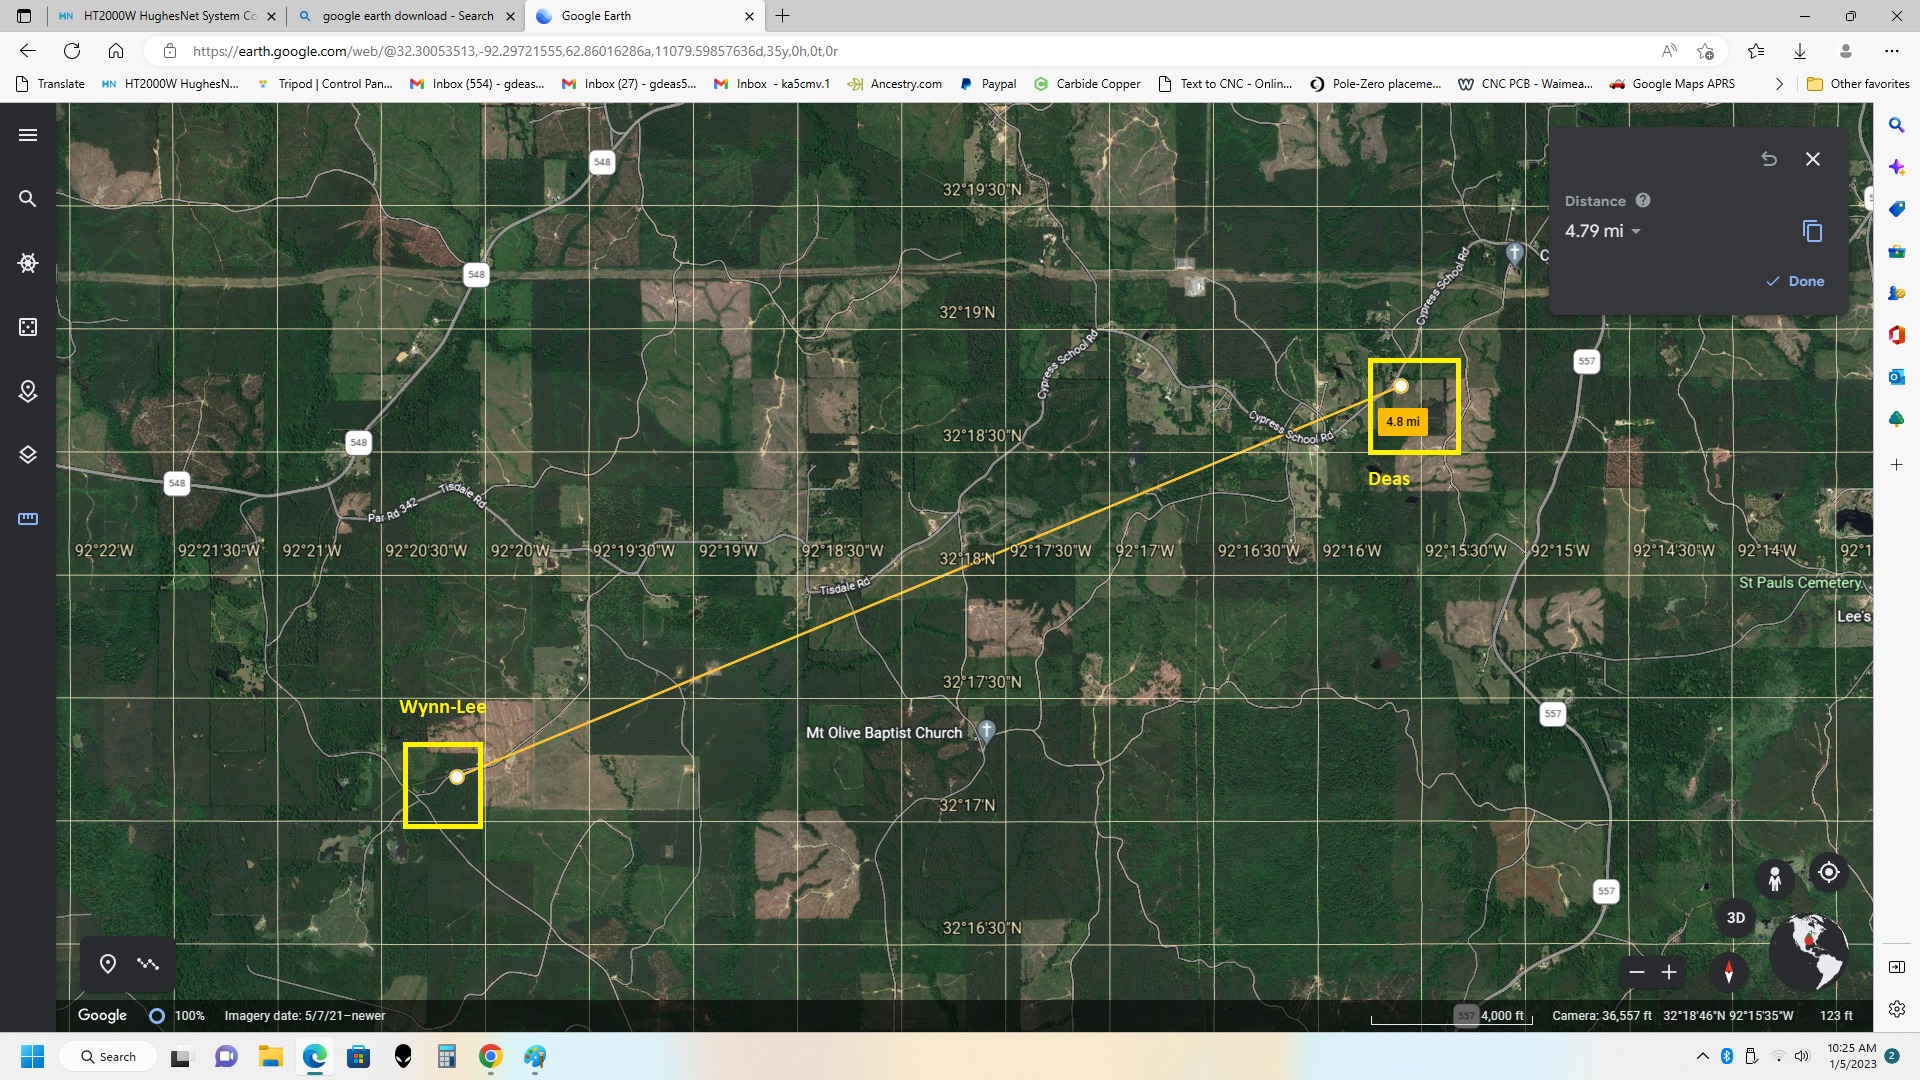Click the I'm Feeling Lucky dice icon
This screenshot has height=1080, width=1920.
(x=28, y=327)
